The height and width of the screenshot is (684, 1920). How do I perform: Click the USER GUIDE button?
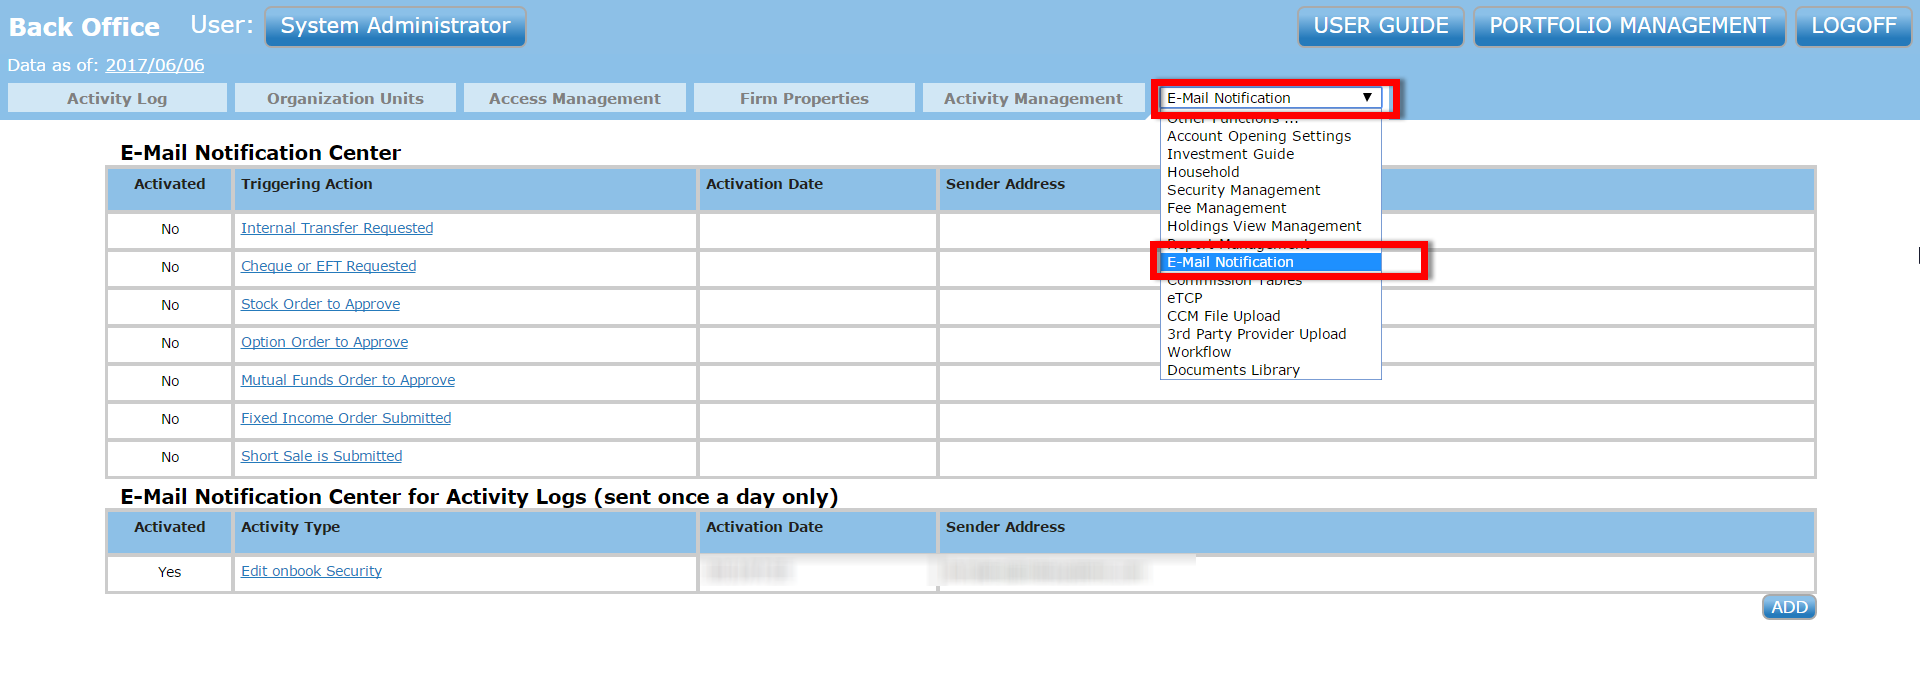(x=1380, y=26)
